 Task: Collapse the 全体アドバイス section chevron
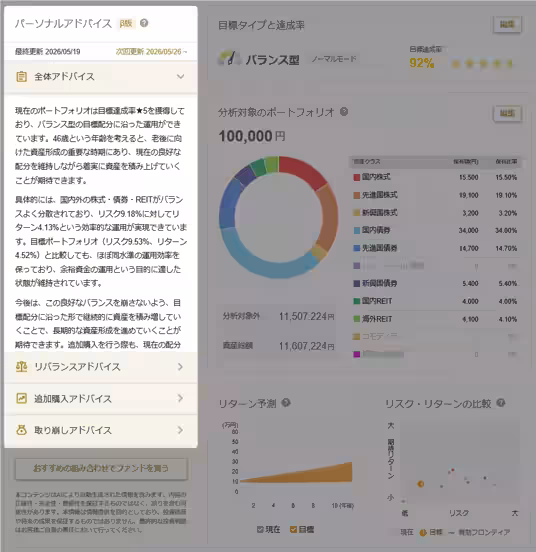tap(180, 76)
